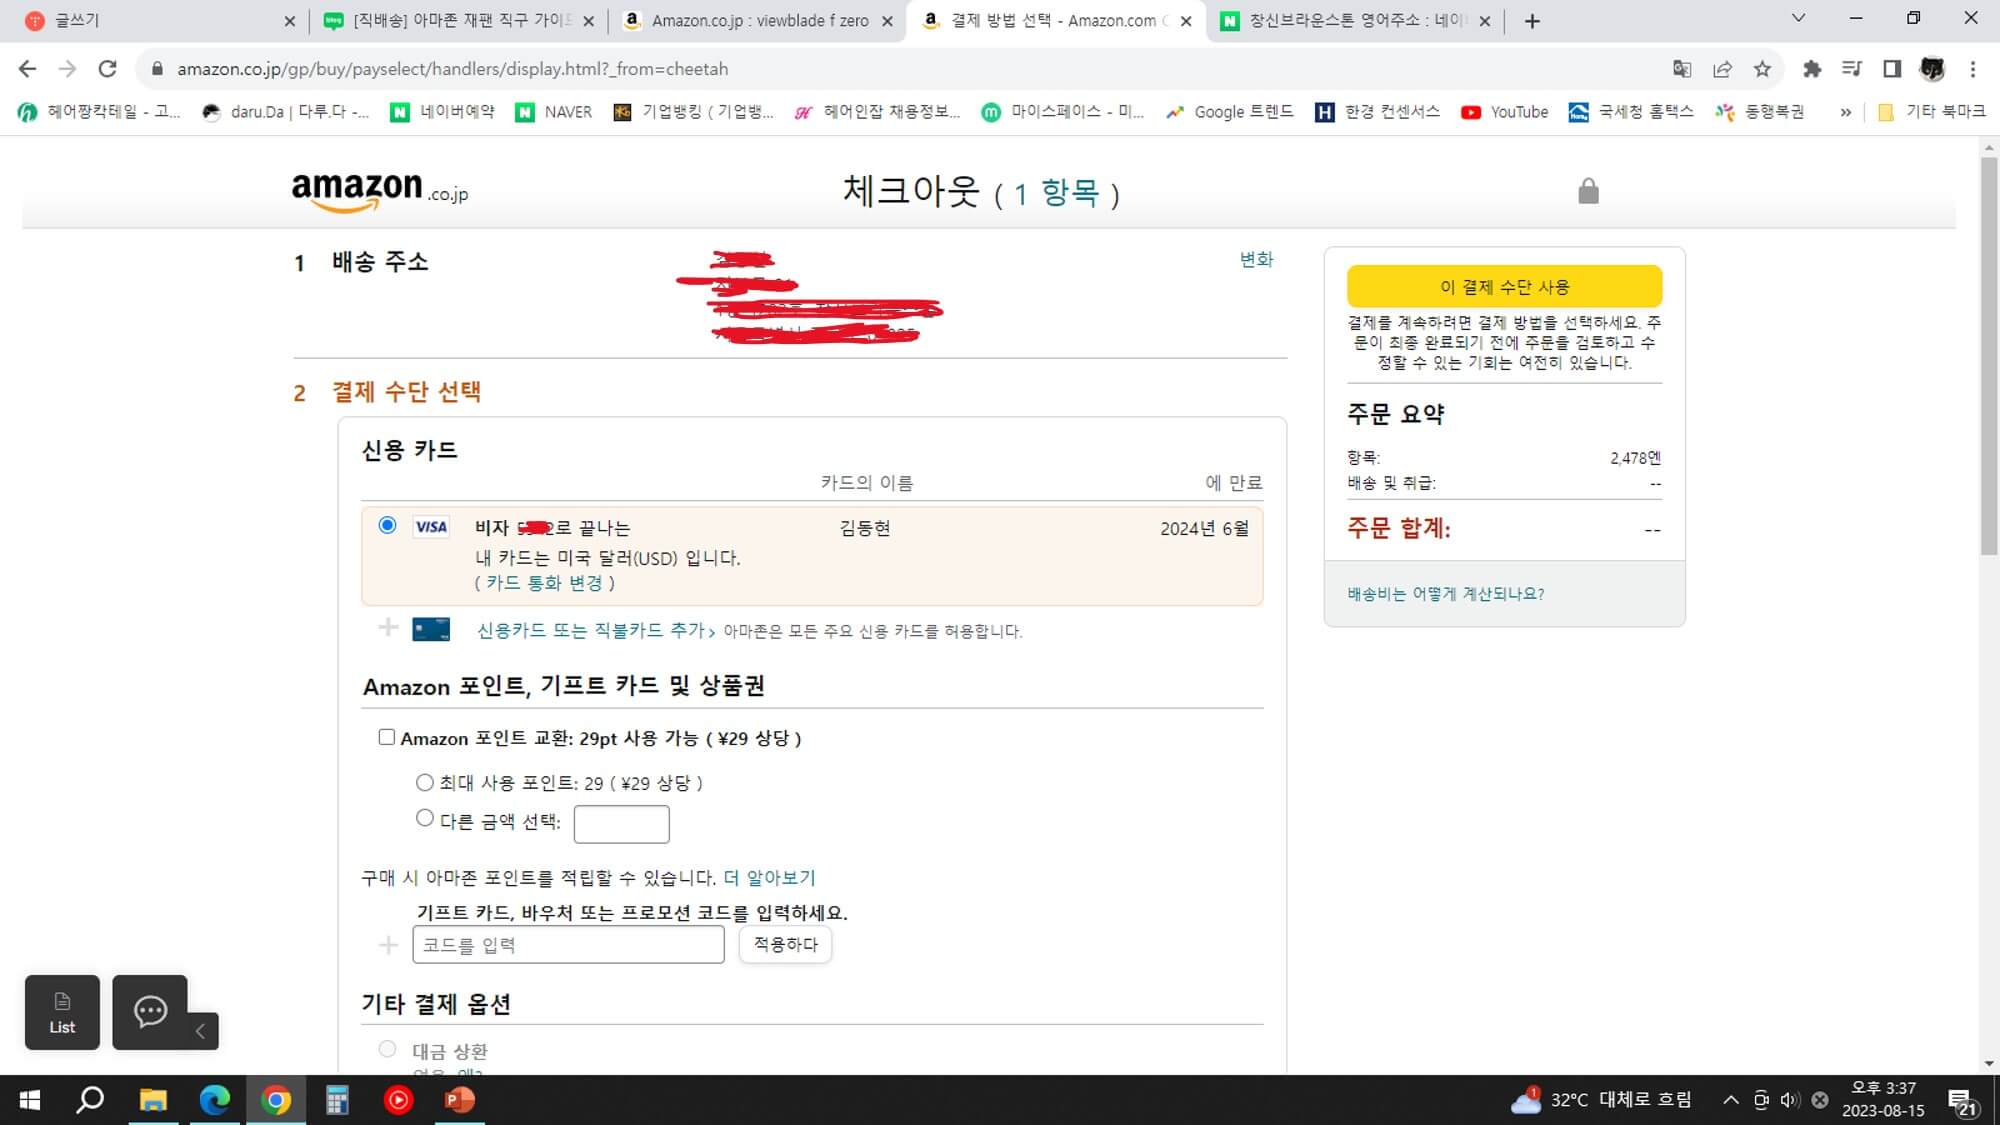Open Chrome side panel icon
This screenshot has height=1125, width=2000.
[1891, 69]
